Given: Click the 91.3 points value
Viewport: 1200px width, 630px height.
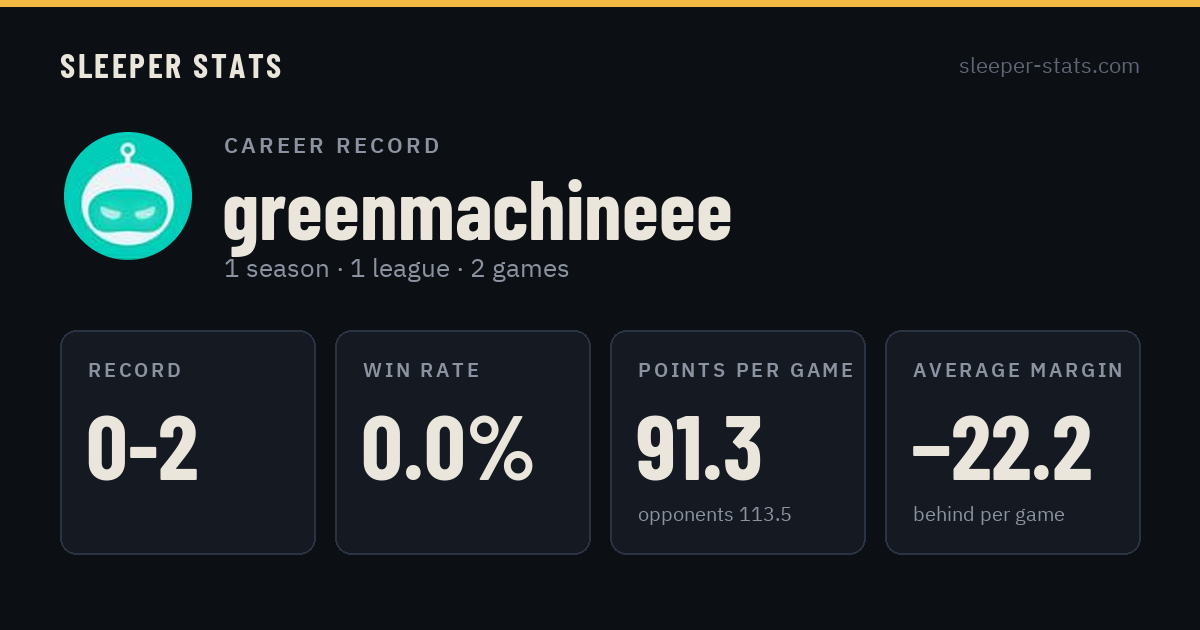Looking at the screenshot, I should pos(700,448).
